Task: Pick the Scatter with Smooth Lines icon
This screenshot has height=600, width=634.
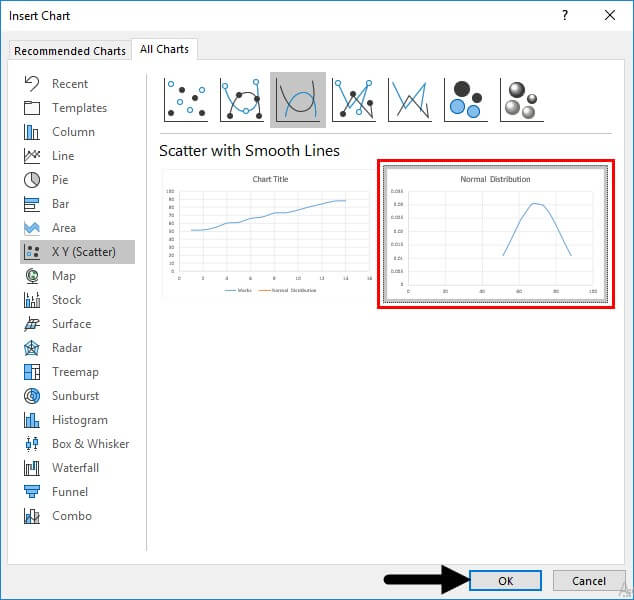Action: [298, 100]
